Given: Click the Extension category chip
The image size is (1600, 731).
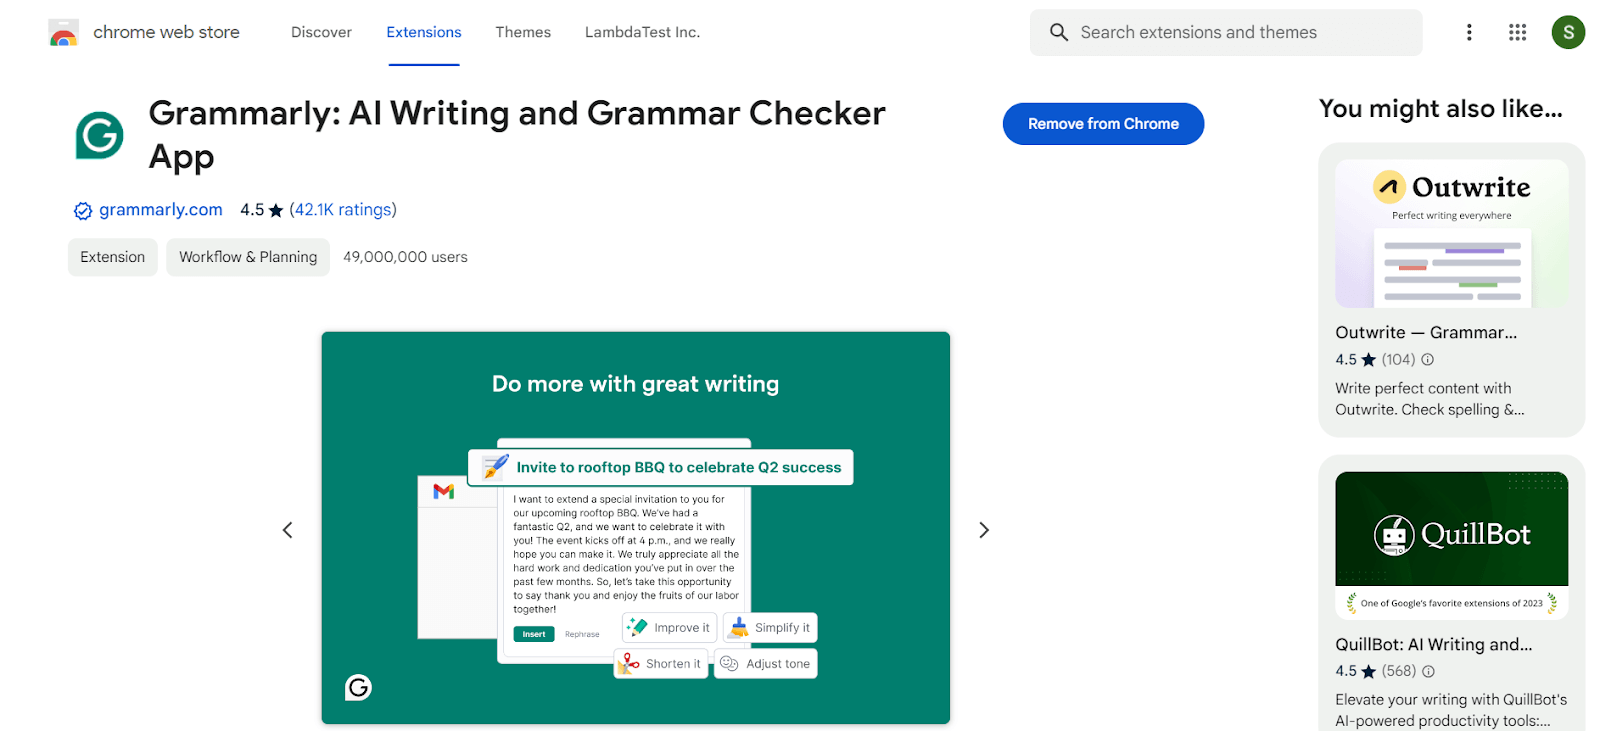Looking at the screenshot, I should (113, 257).
